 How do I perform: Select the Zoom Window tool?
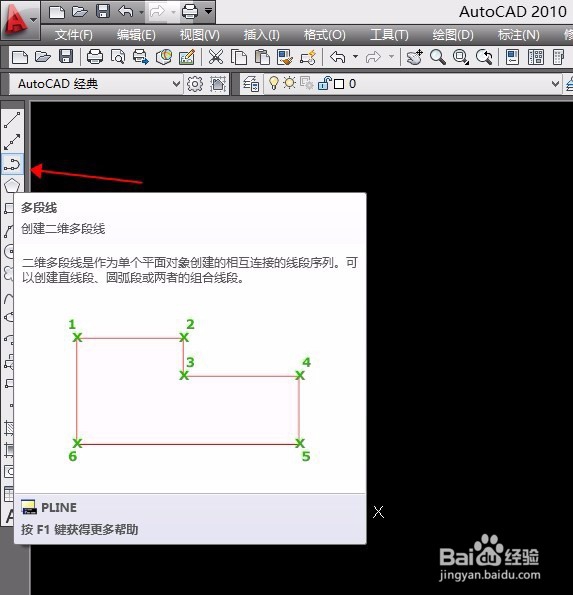pos(461,57)
